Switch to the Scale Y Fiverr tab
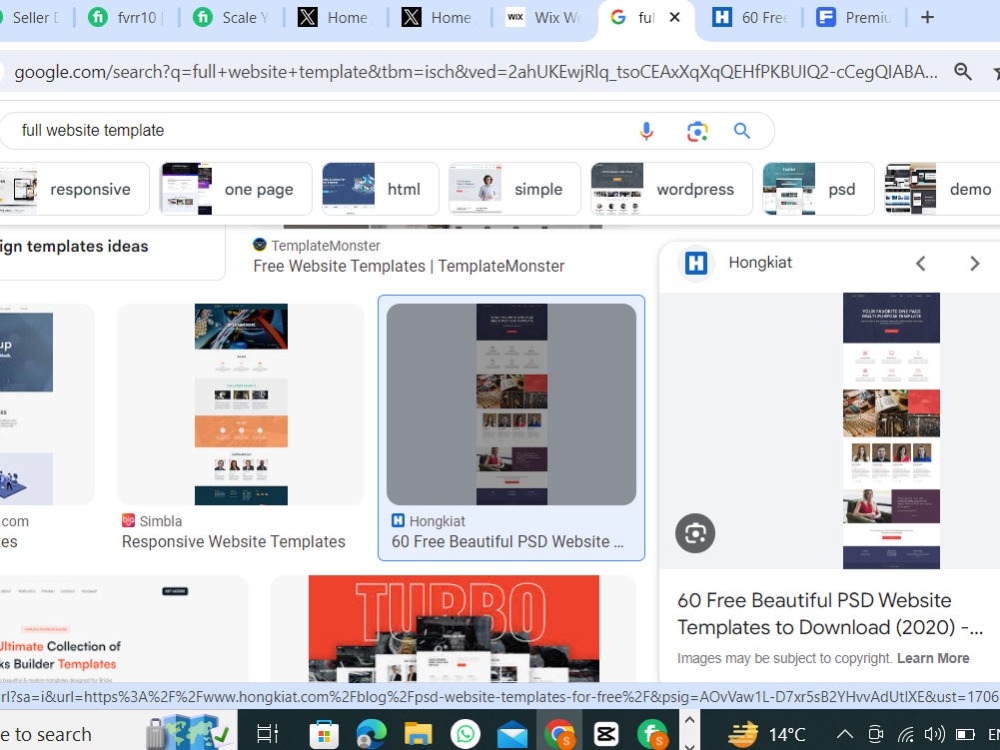1000x750 pixels. pyautogui.click(x=231, y=17)
